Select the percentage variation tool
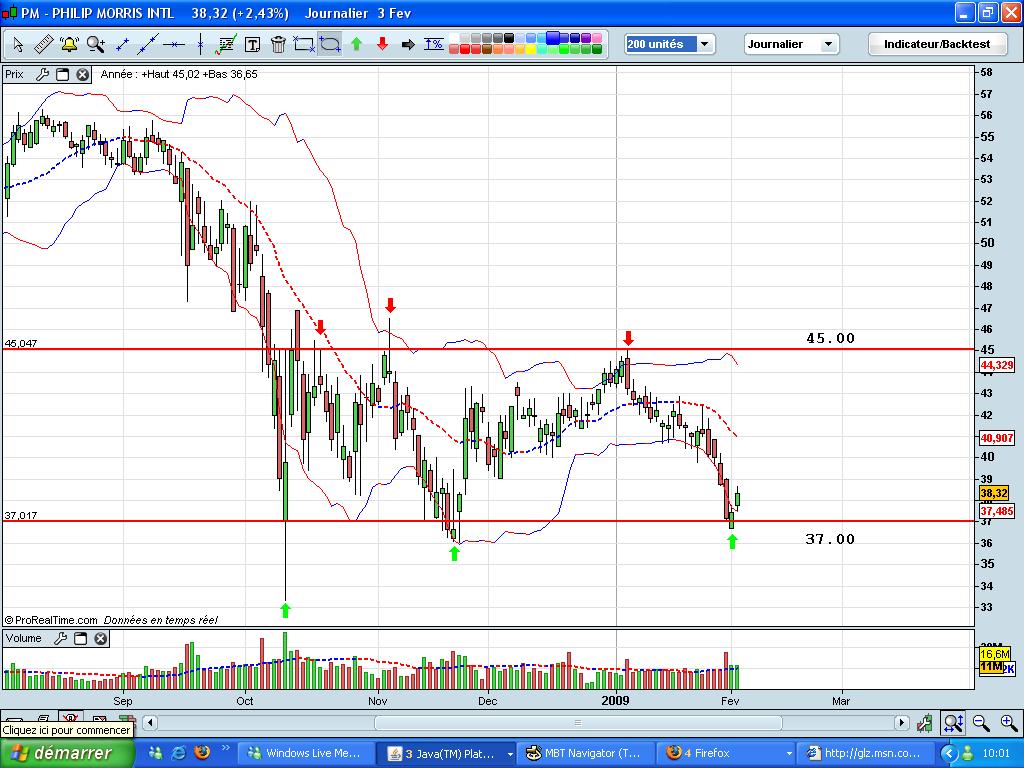The height and width of the screenshot is (768, 1024). [x=434, y=44]
